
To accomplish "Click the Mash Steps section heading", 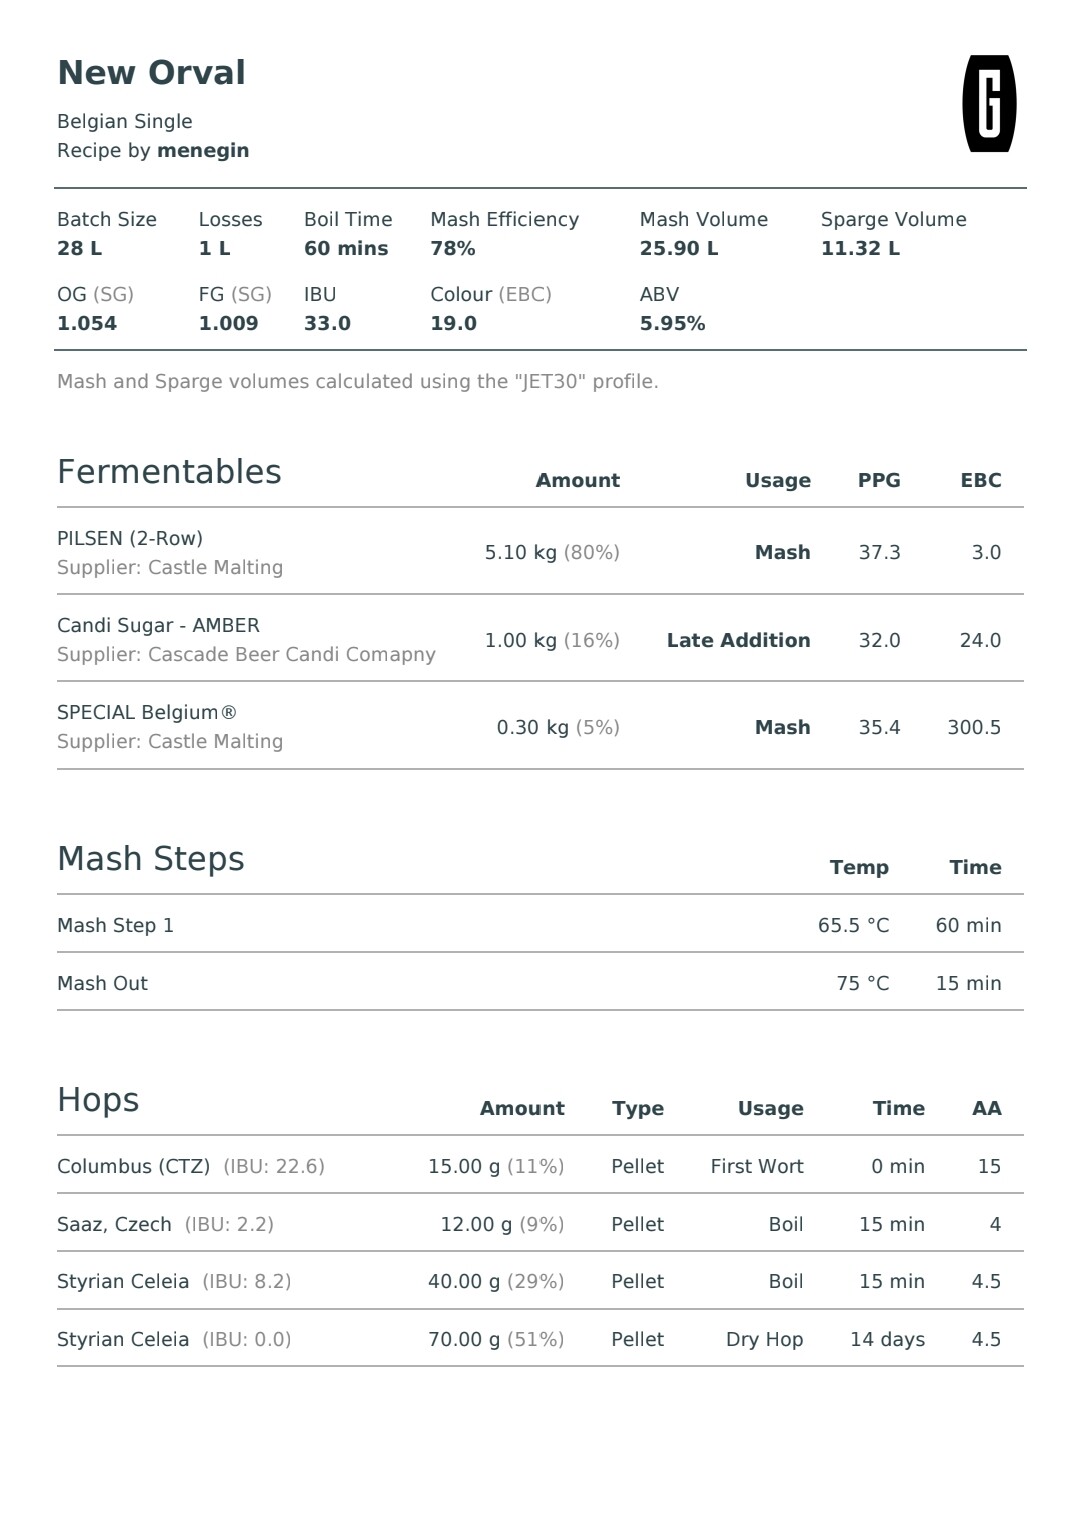I will (x=151, y=859).
